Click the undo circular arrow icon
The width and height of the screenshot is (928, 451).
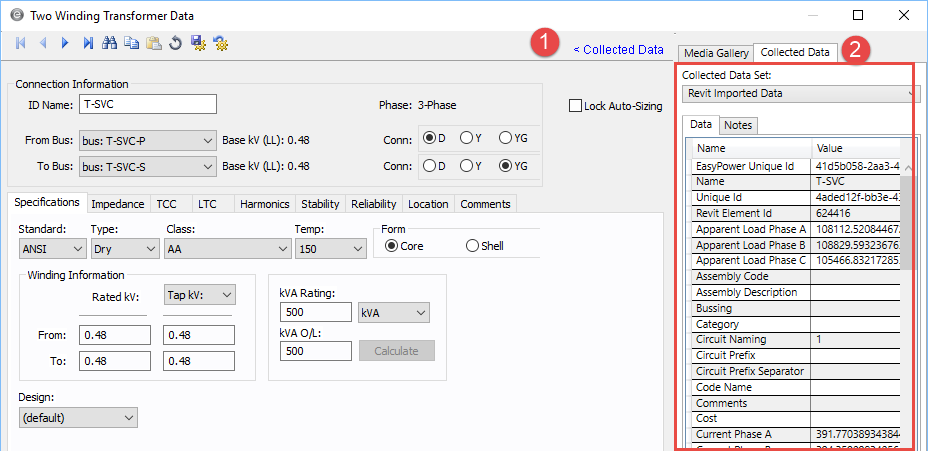click(176, 43)
